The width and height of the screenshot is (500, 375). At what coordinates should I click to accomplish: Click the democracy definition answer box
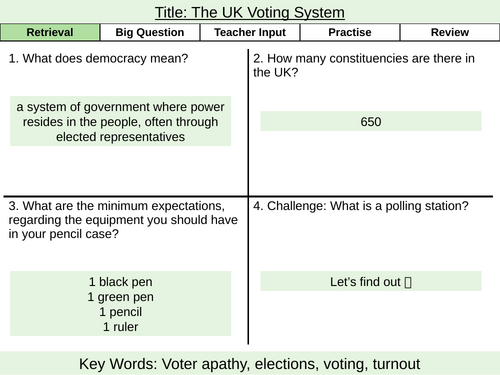tap(120, 121)
